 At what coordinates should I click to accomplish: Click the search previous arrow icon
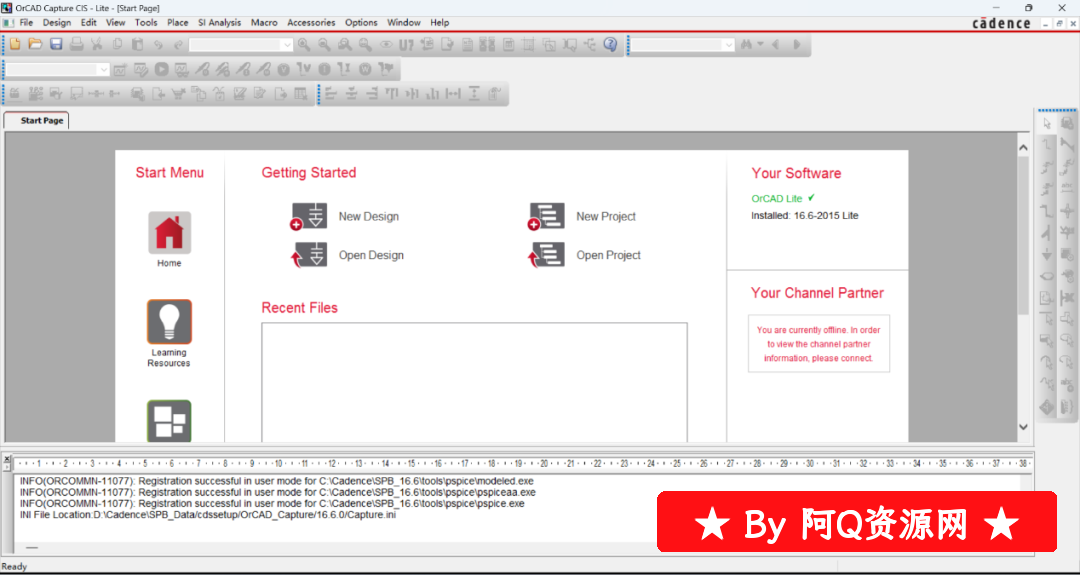[x=776, y=45]
